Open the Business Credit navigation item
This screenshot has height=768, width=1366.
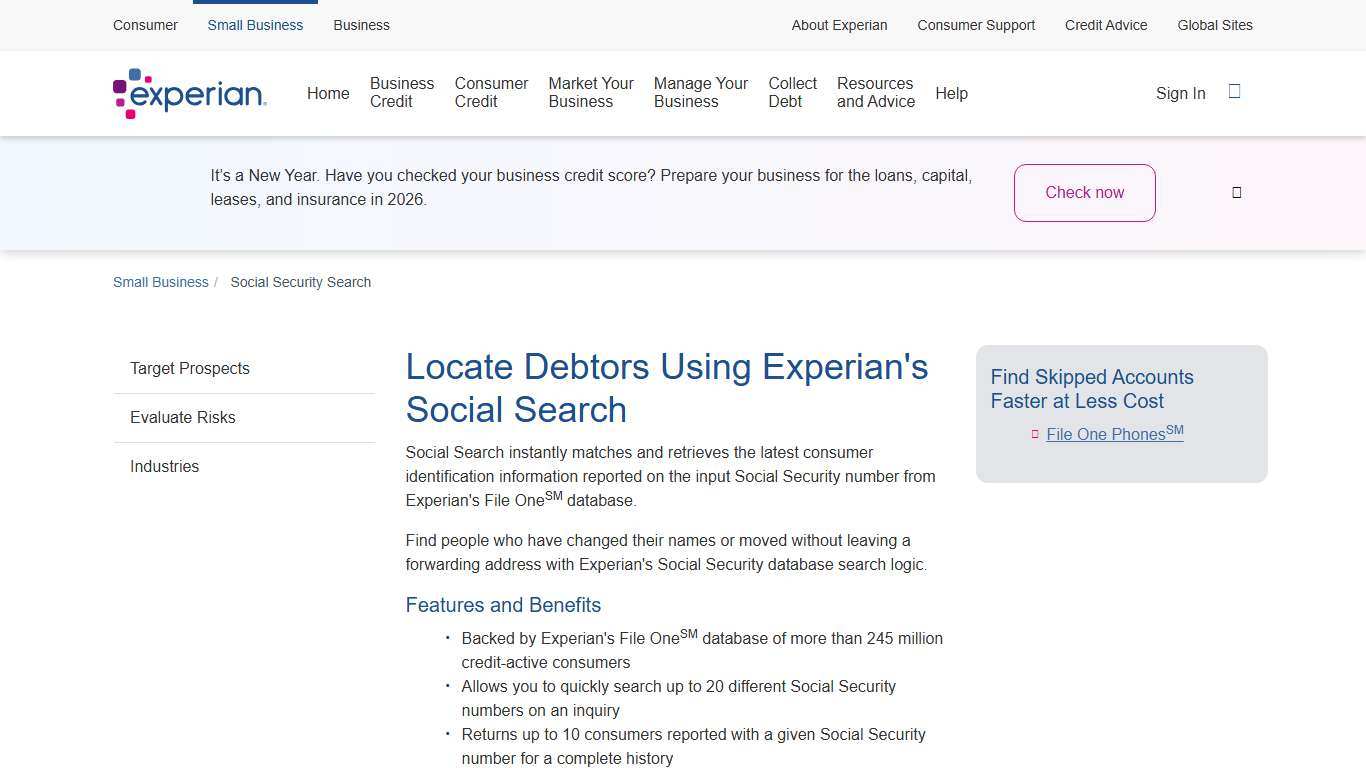click(x=401, y=93)
